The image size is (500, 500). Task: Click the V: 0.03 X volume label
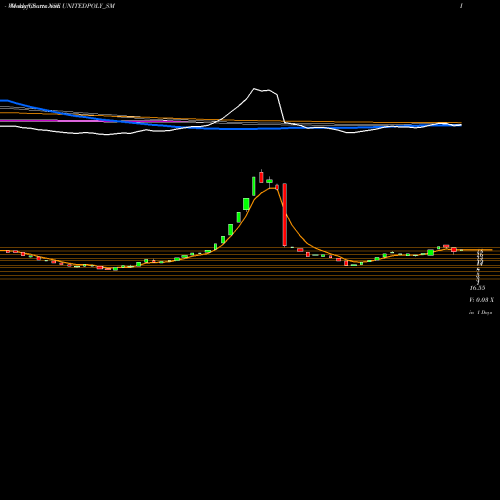481,300
